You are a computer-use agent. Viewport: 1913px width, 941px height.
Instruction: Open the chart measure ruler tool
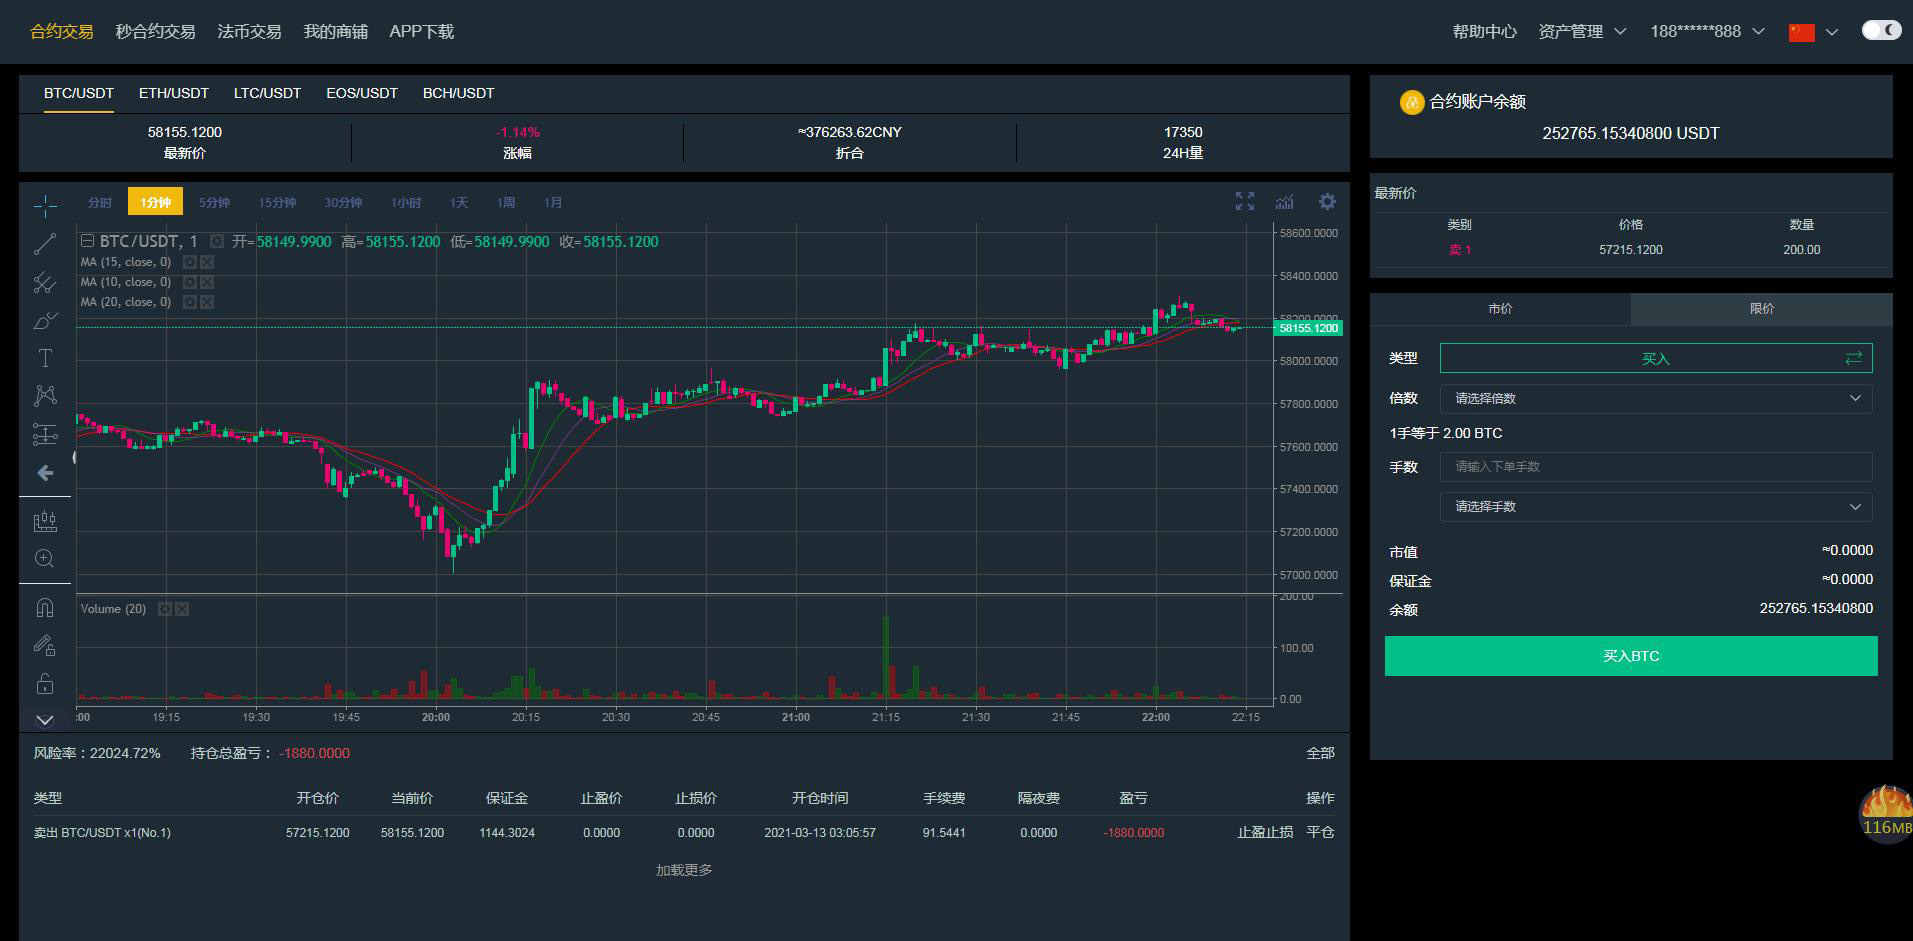point(45,521)
